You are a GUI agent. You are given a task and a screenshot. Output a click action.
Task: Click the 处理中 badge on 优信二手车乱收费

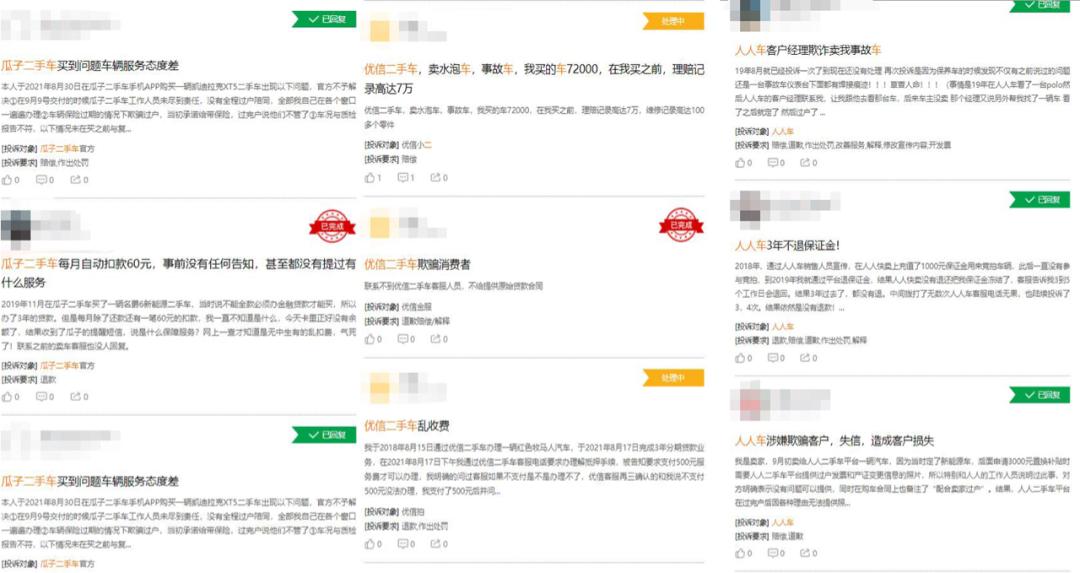click(x=674, y=377)
